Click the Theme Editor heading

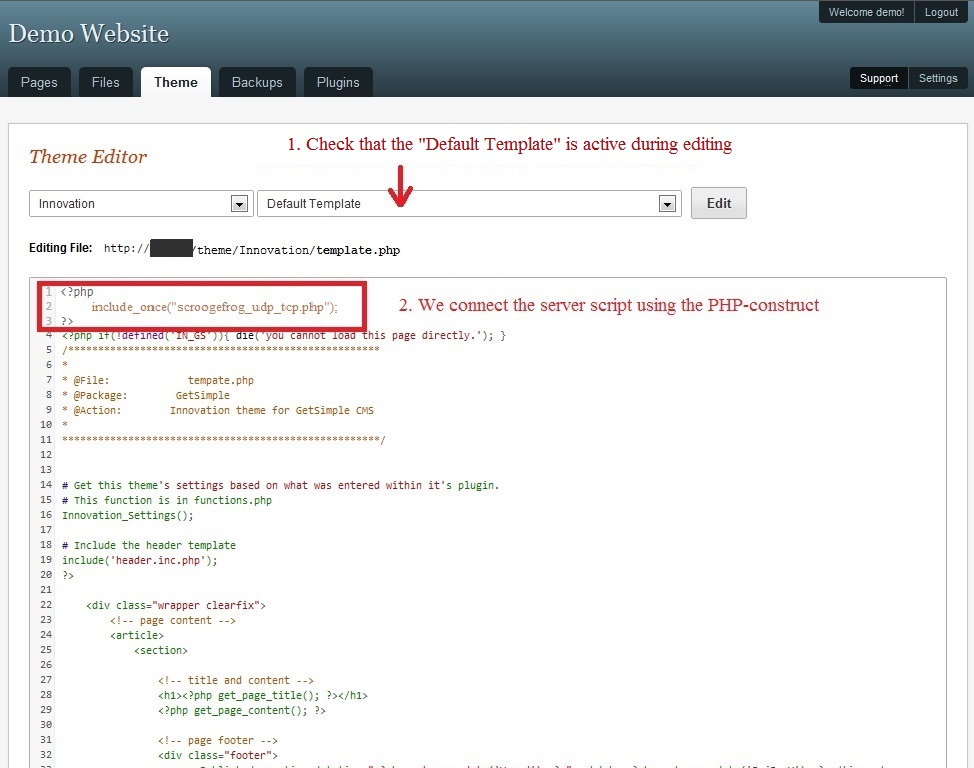pyautogui.click(x=88, y=156)
